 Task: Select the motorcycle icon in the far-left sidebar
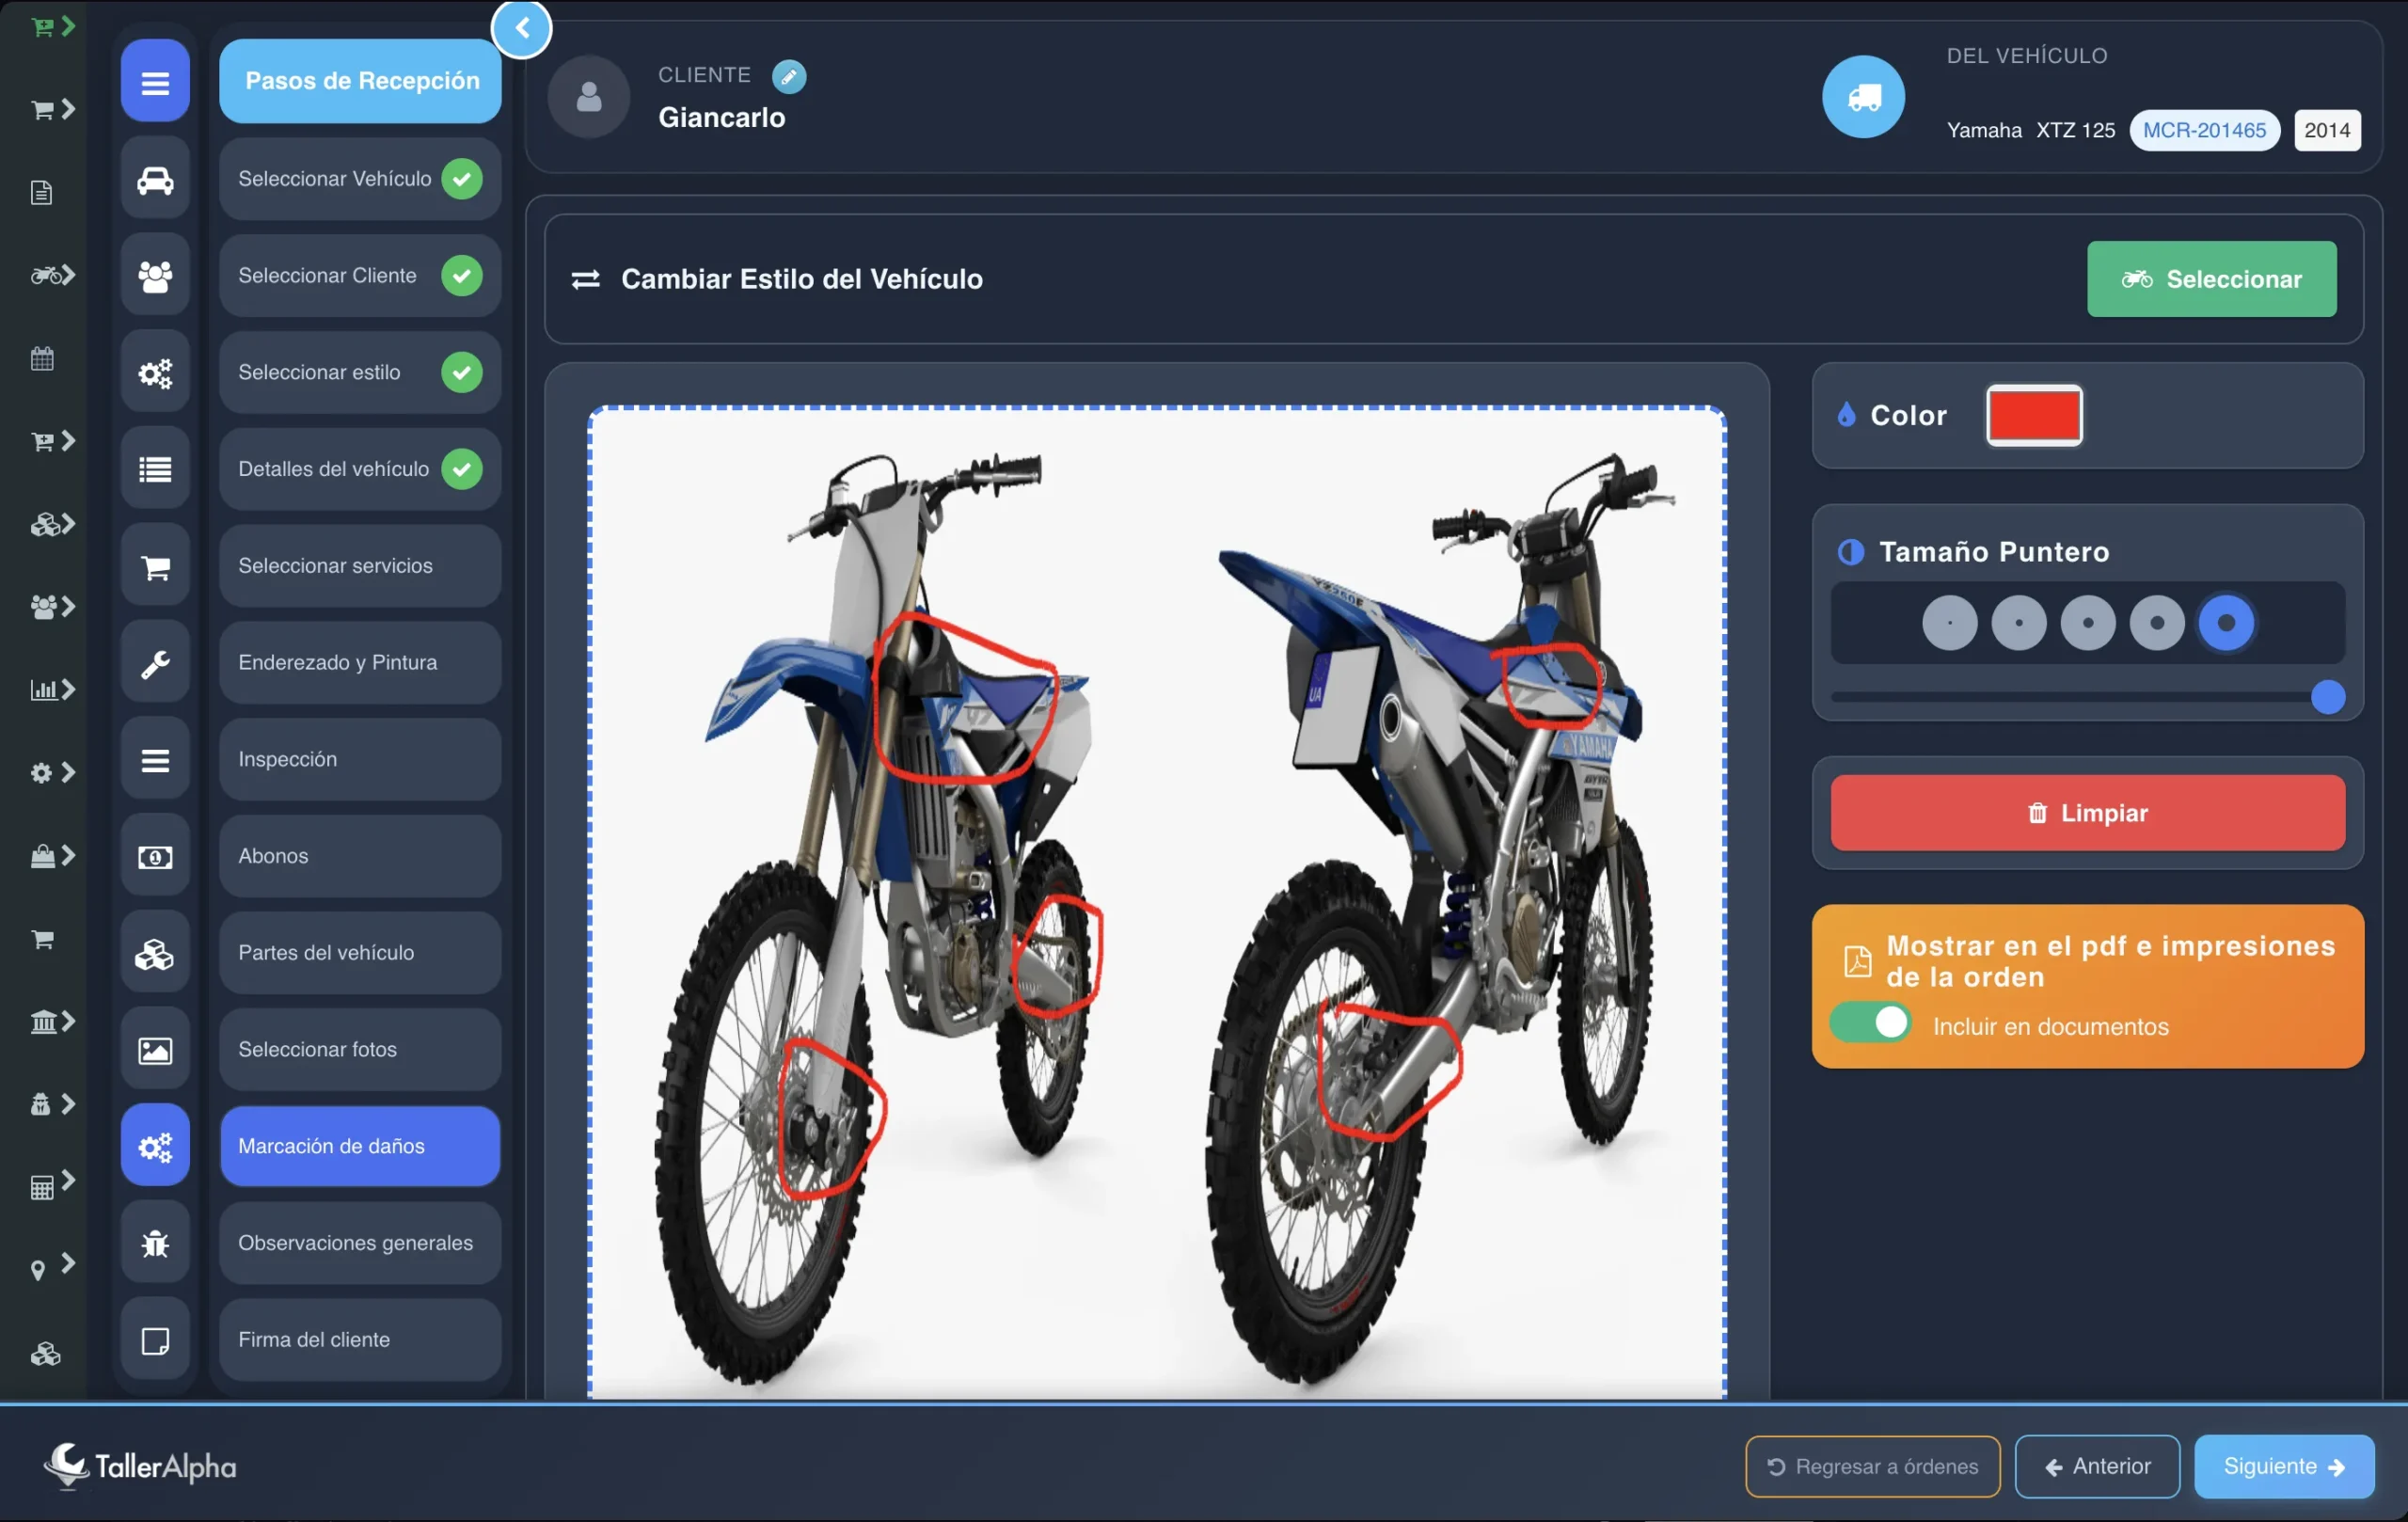(x=47, y=275)
